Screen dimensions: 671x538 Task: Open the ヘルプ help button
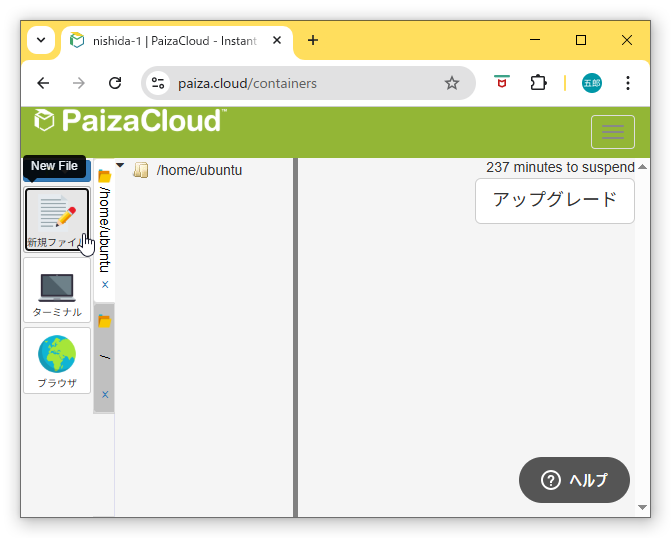[574, 480]
